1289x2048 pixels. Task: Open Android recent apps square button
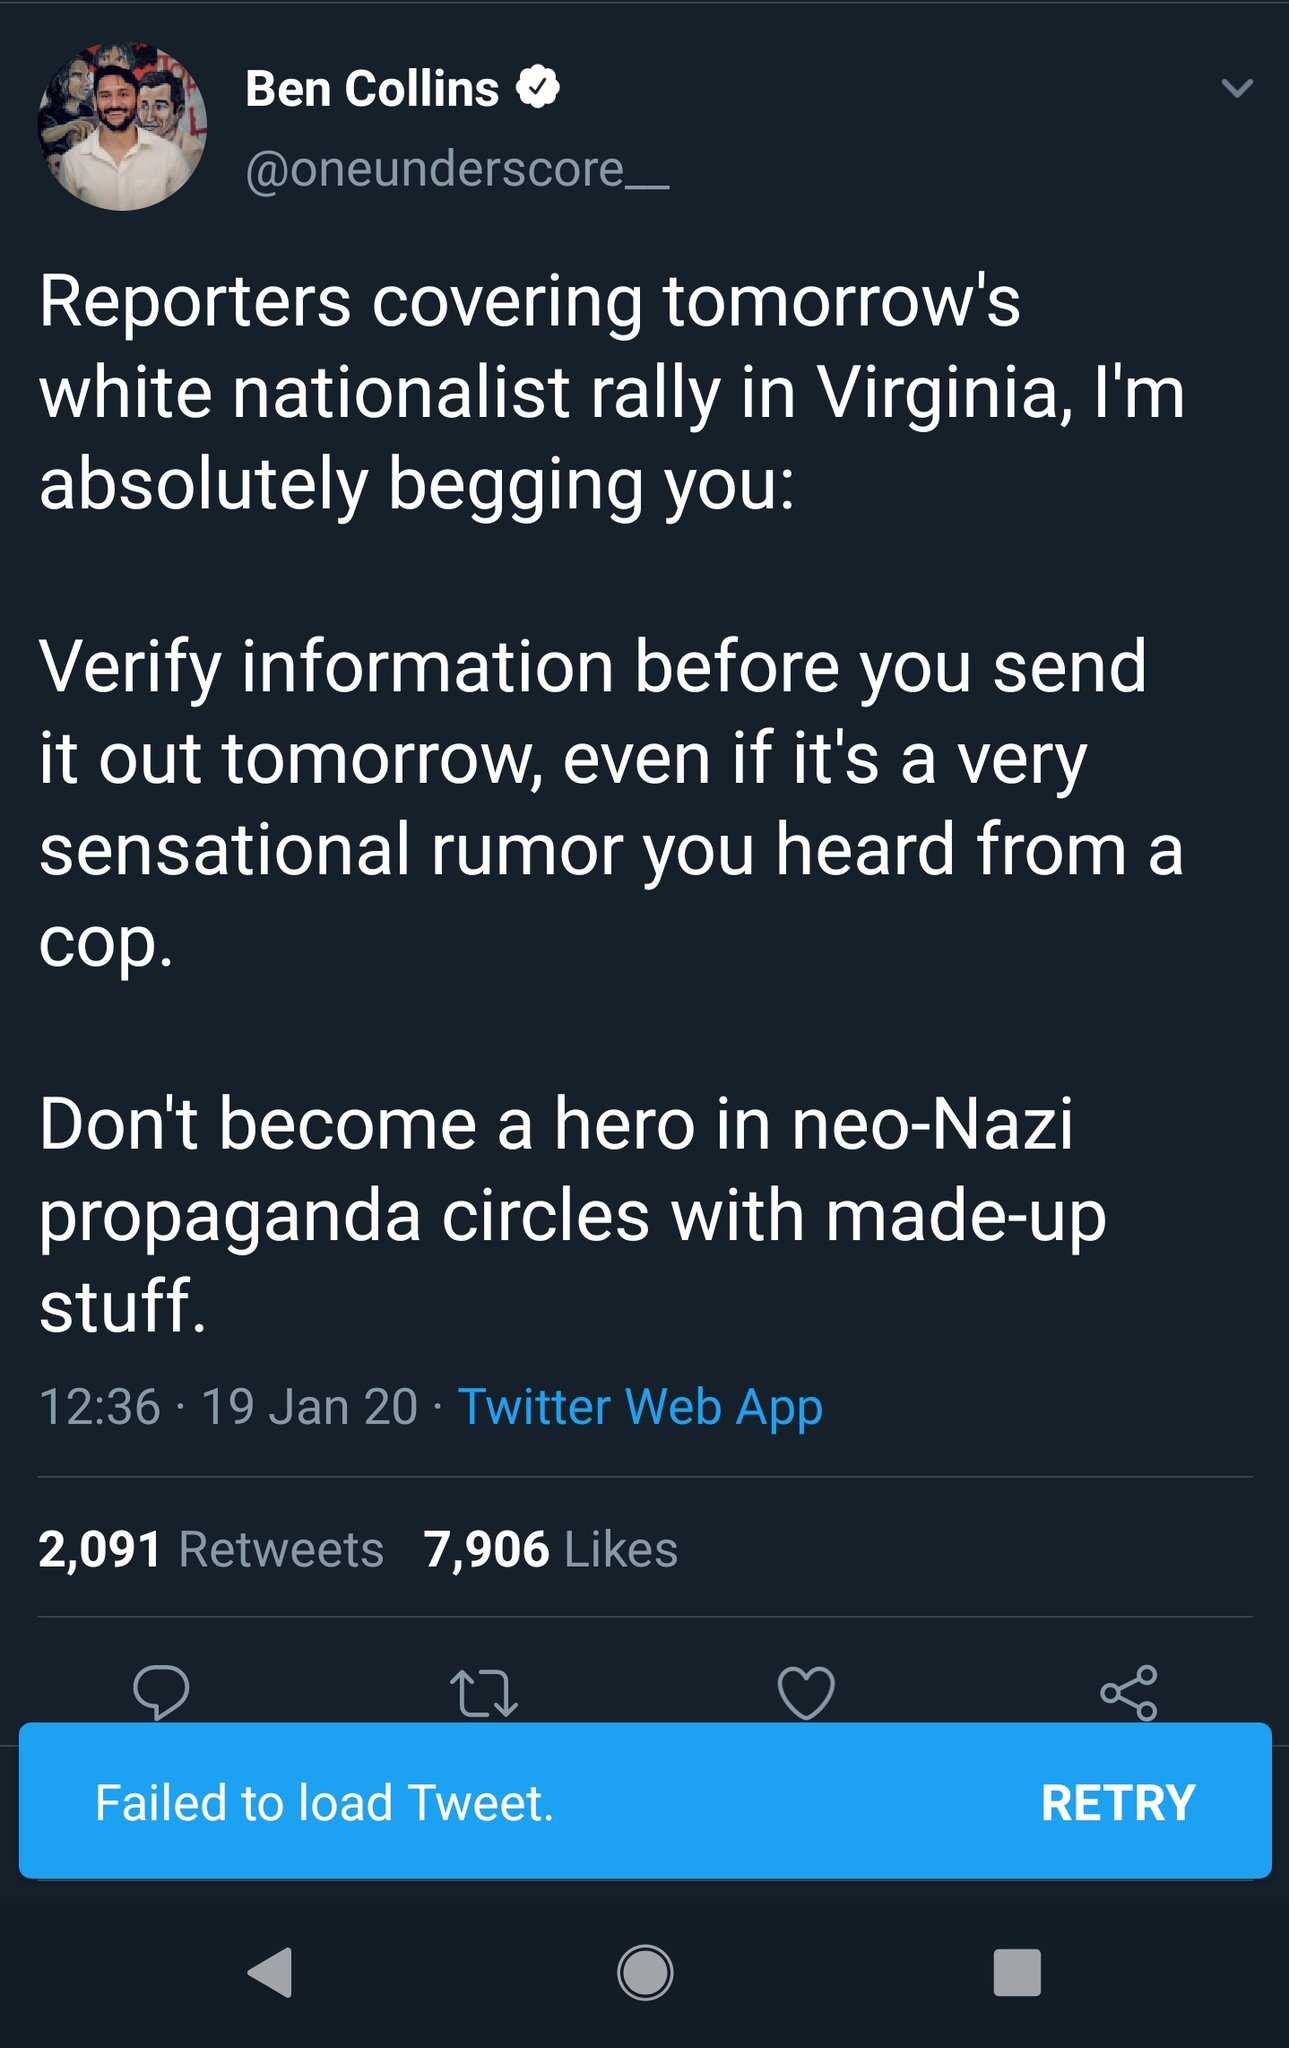(x=1017, y=1972)
